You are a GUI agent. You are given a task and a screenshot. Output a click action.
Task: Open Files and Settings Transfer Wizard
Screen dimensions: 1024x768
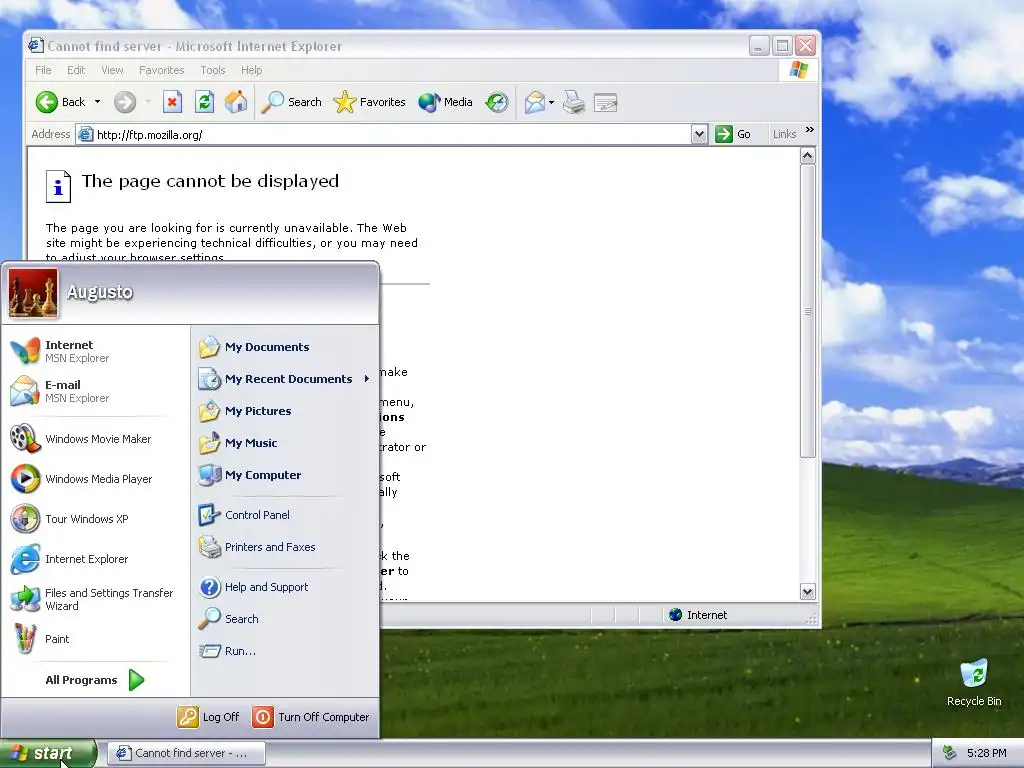[x=95, y=599]
